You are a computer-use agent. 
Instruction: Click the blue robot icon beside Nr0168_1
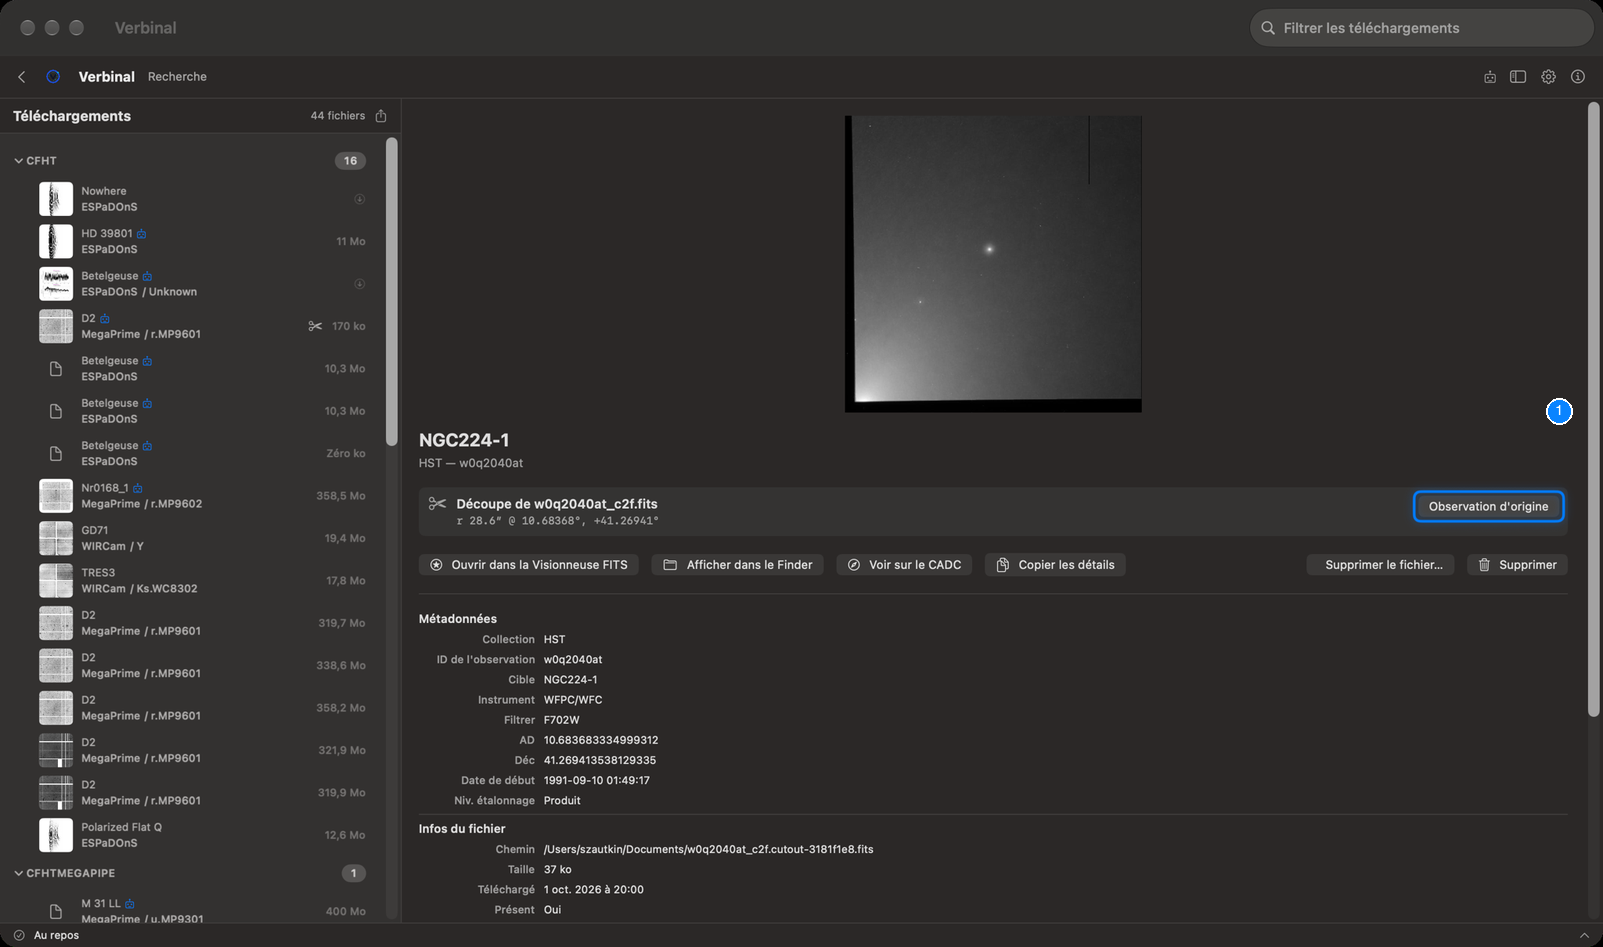point(138,488)
